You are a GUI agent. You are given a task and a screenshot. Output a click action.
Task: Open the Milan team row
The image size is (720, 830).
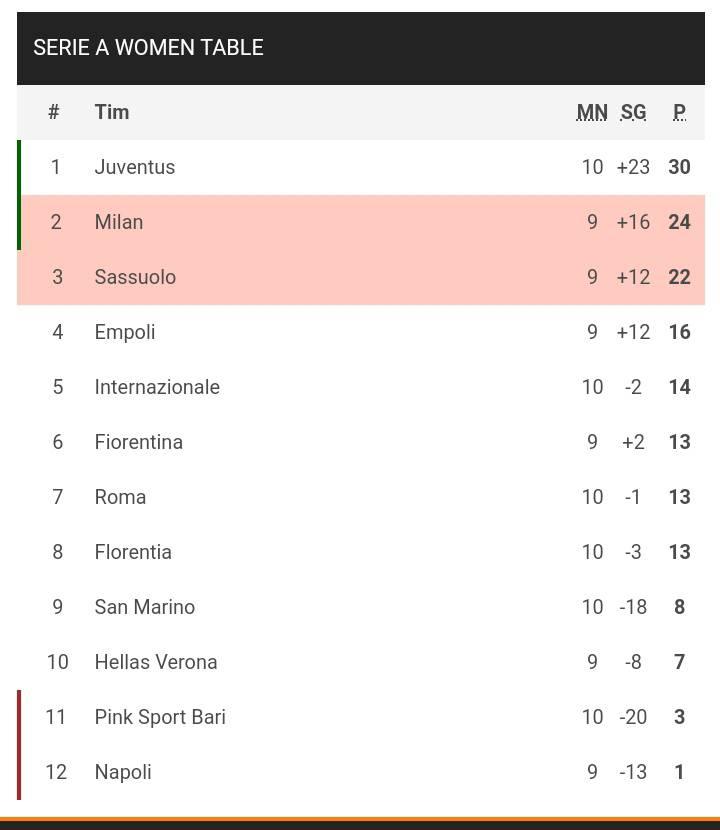(x=361, y=222)
